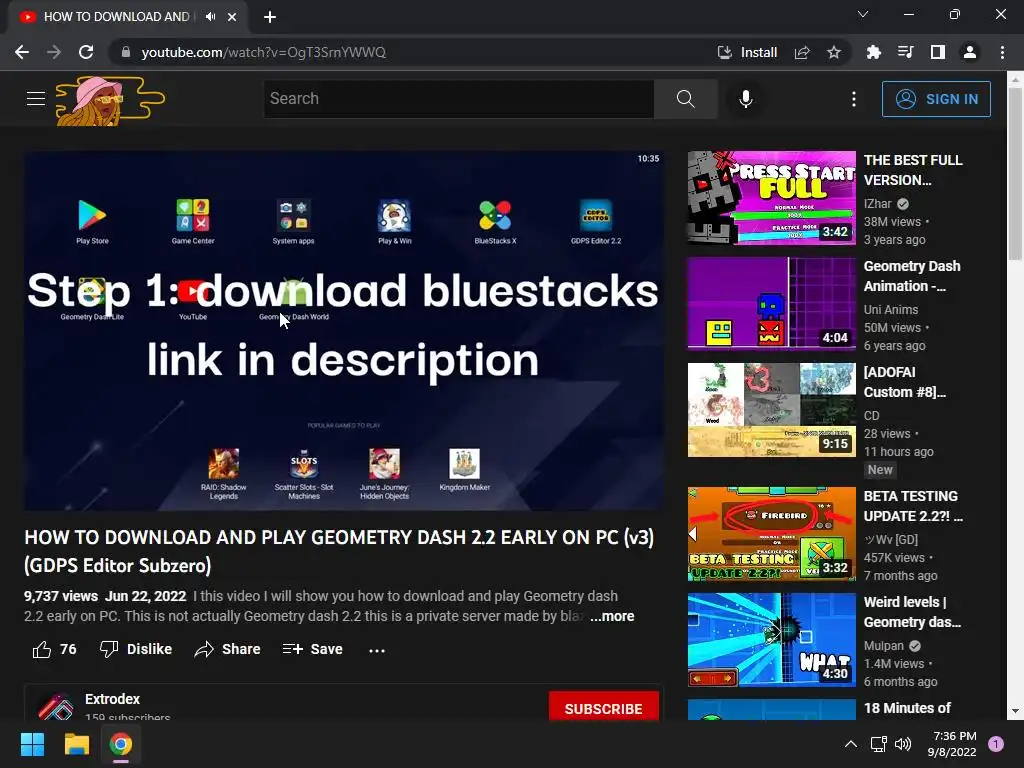Share the video via Share button

pos(228,649)
